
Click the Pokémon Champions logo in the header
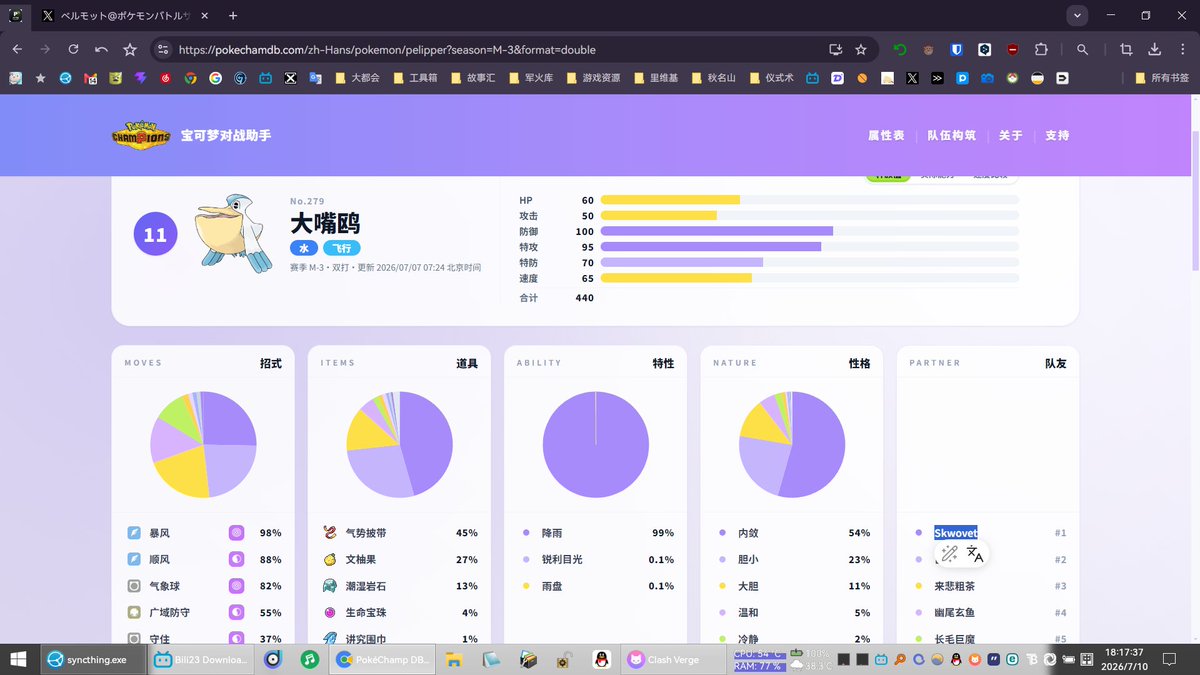point(140,136)
